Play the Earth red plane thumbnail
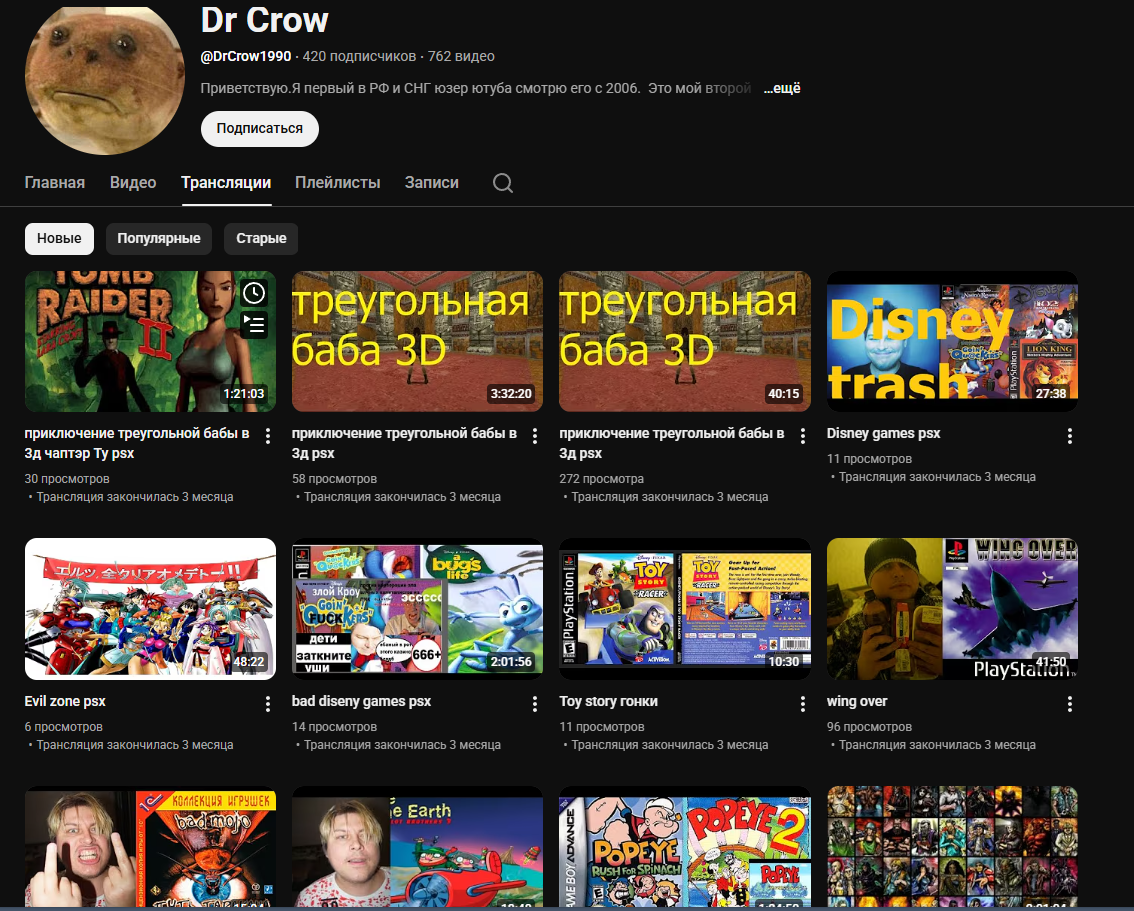This screenshot has width=1134, height=911. (417, 847)
